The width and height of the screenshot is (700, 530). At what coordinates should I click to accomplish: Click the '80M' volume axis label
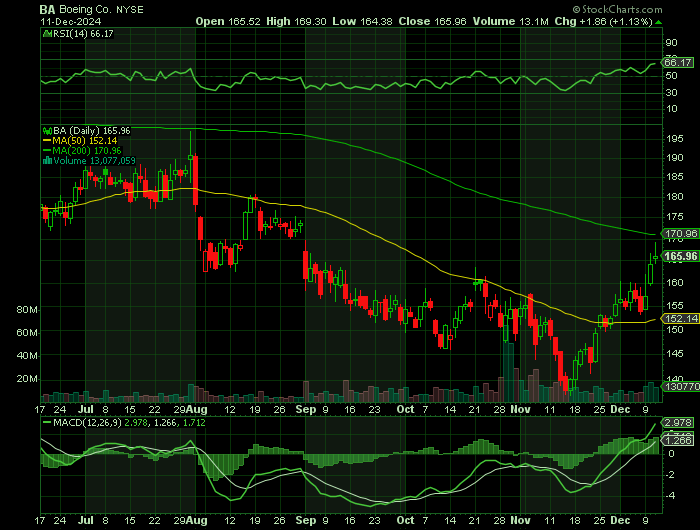coord(27,310)
